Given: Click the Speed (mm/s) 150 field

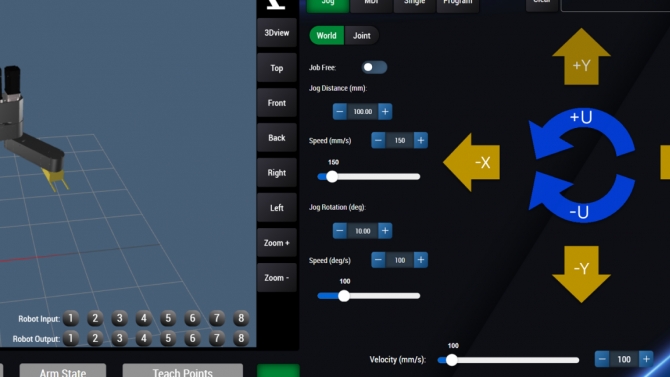Looking at the screenshot, I should point(400,140).
